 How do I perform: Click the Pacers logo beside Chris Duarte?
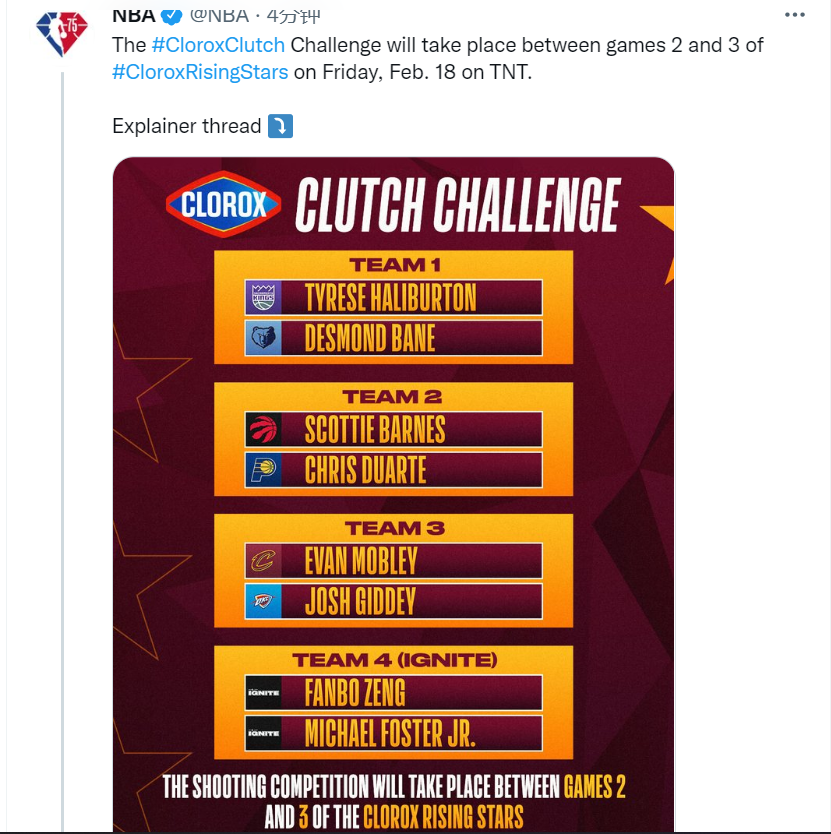[x=263, y=470]
